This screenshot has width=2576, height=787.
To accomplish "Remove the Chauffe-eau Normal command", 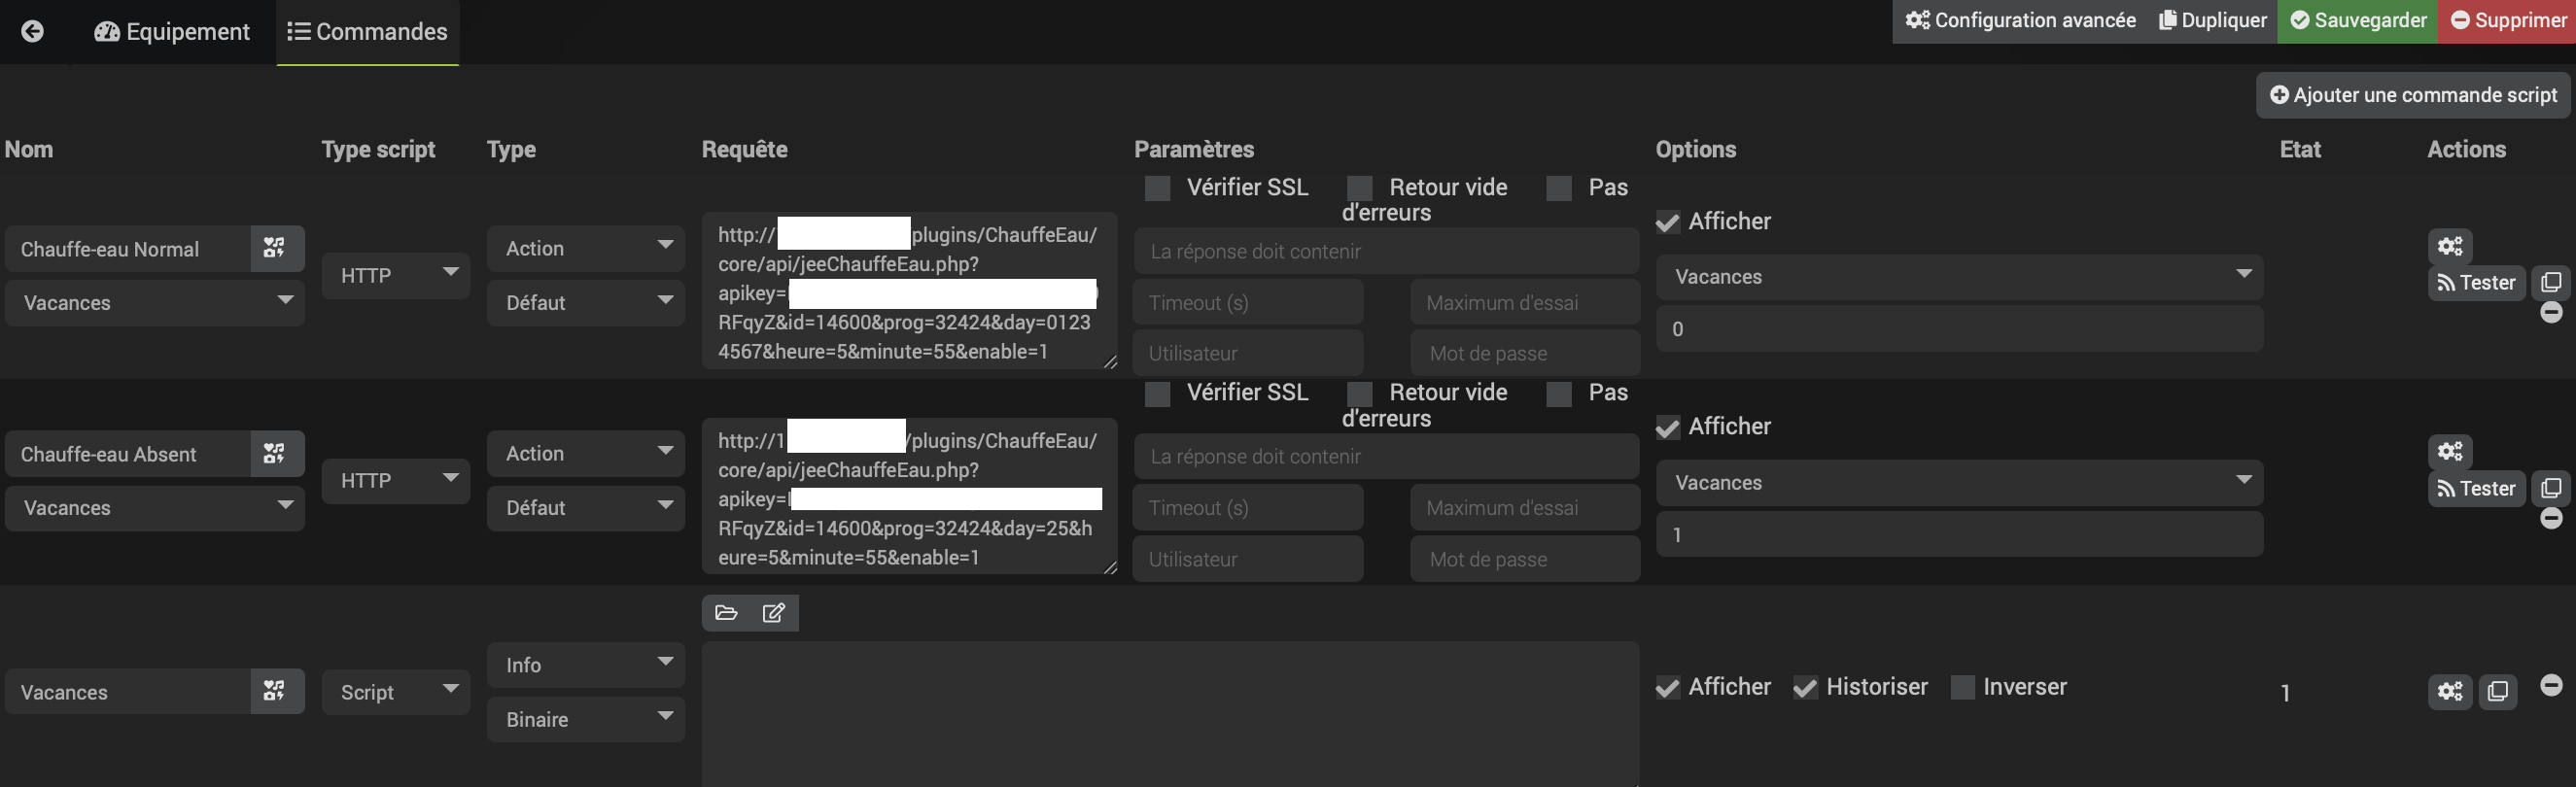I will 2551,313.
